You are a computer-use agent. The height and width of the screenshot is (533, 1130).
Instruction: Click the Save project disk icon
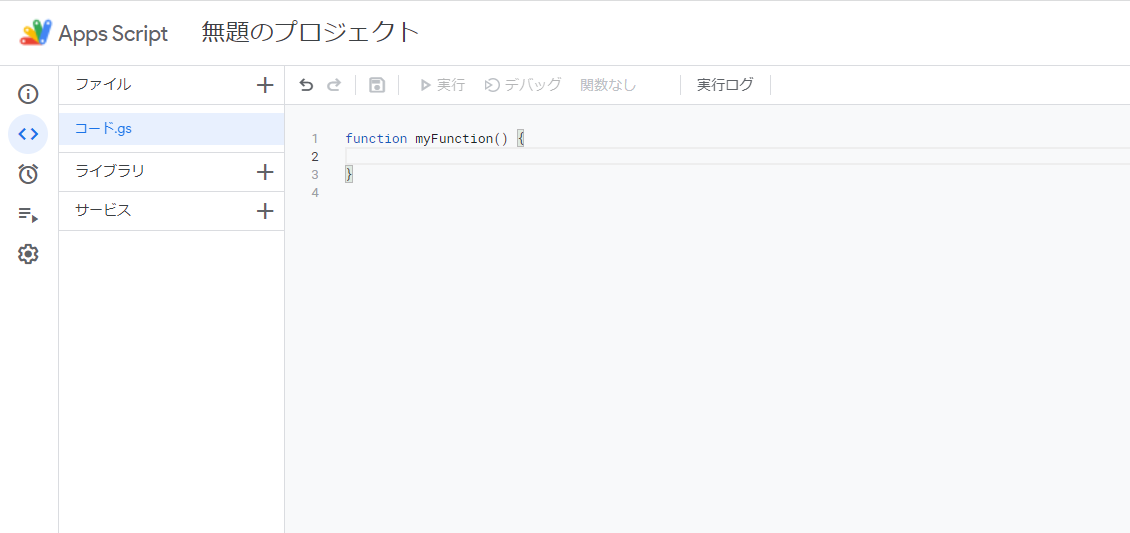click(377, 85)
